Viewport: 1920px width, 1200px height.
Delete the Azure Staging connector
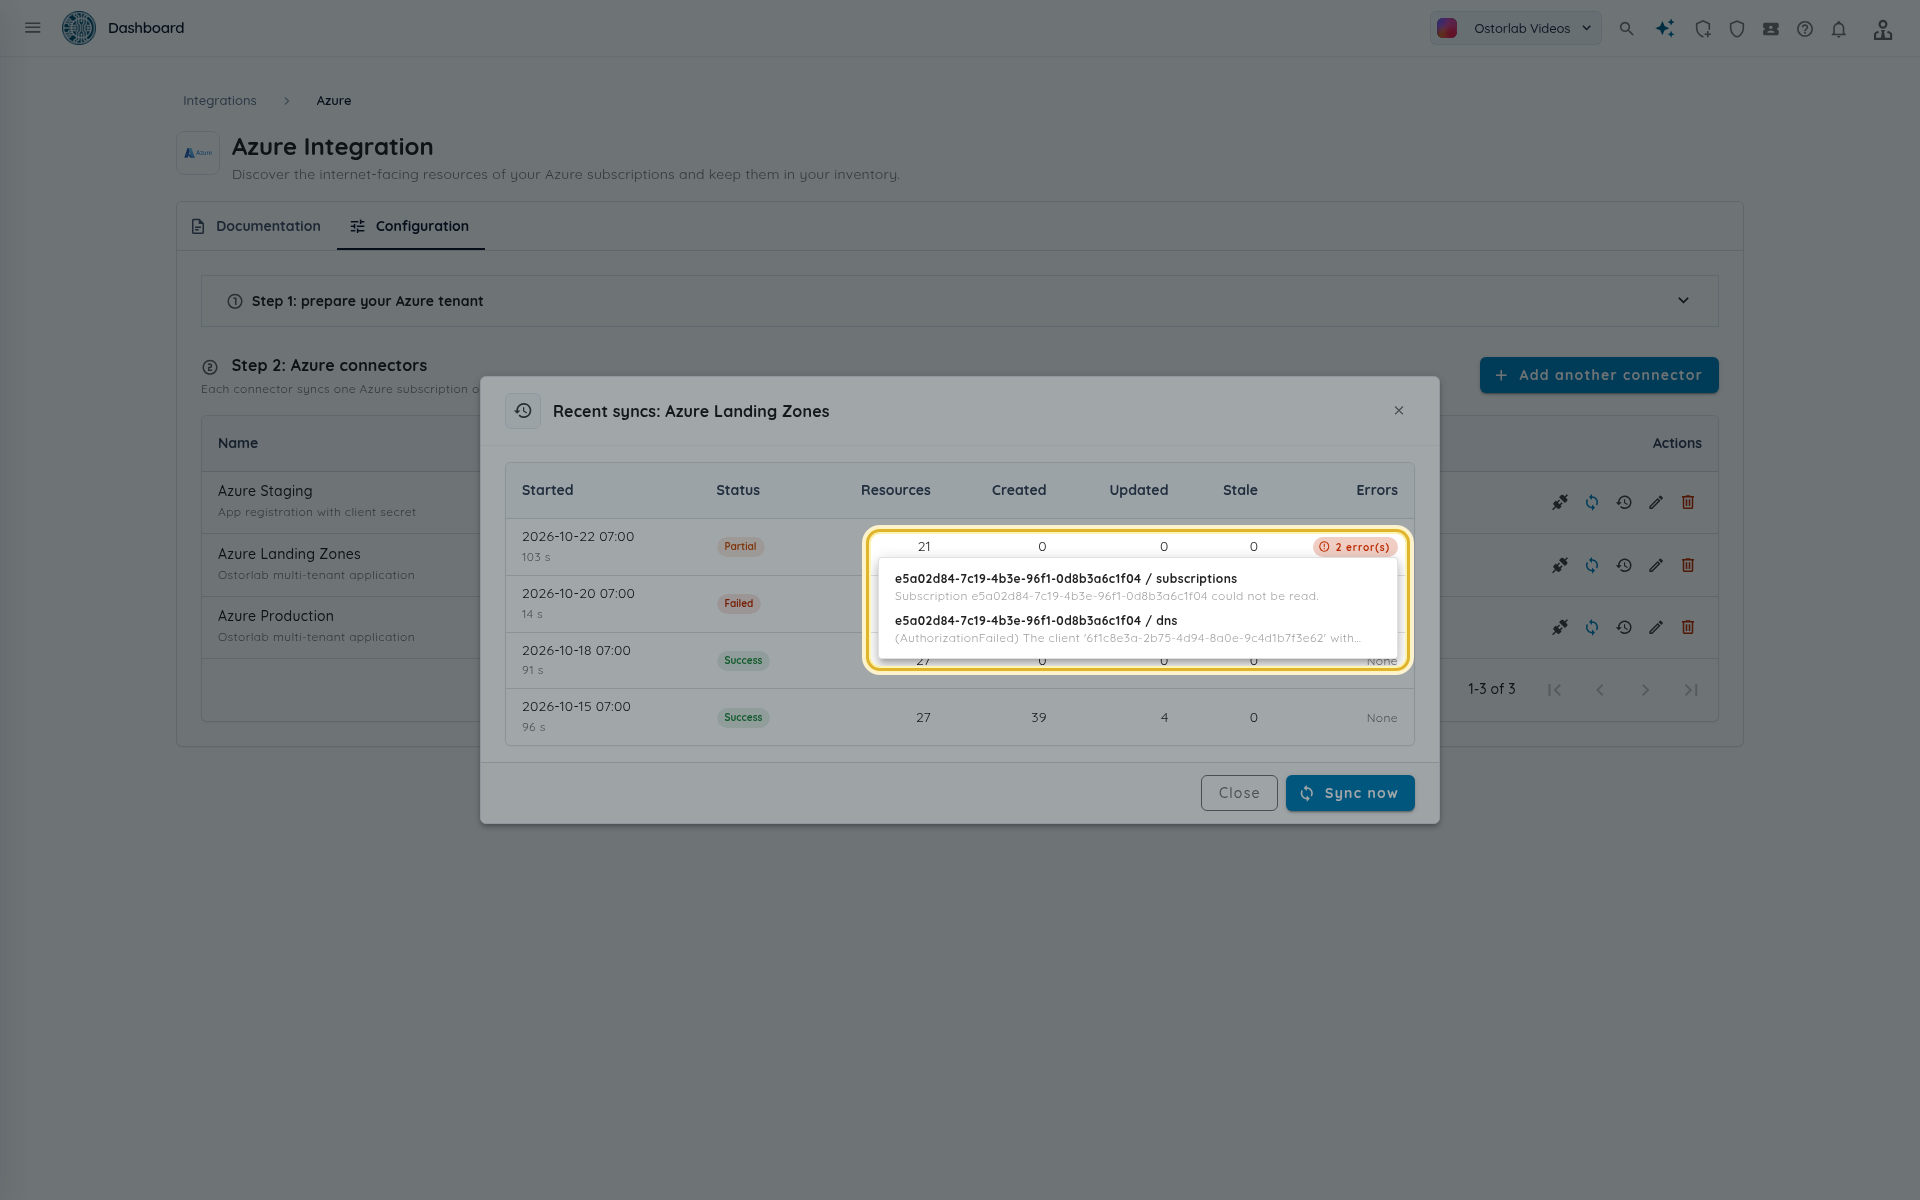[1688, 502]
